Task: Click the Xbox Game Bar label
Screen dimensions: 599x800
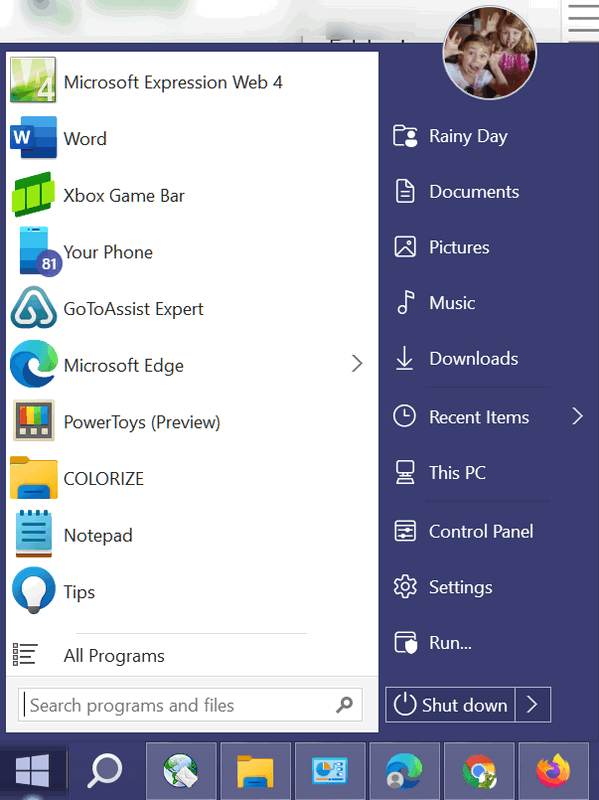Action: [x=124, y=195]
